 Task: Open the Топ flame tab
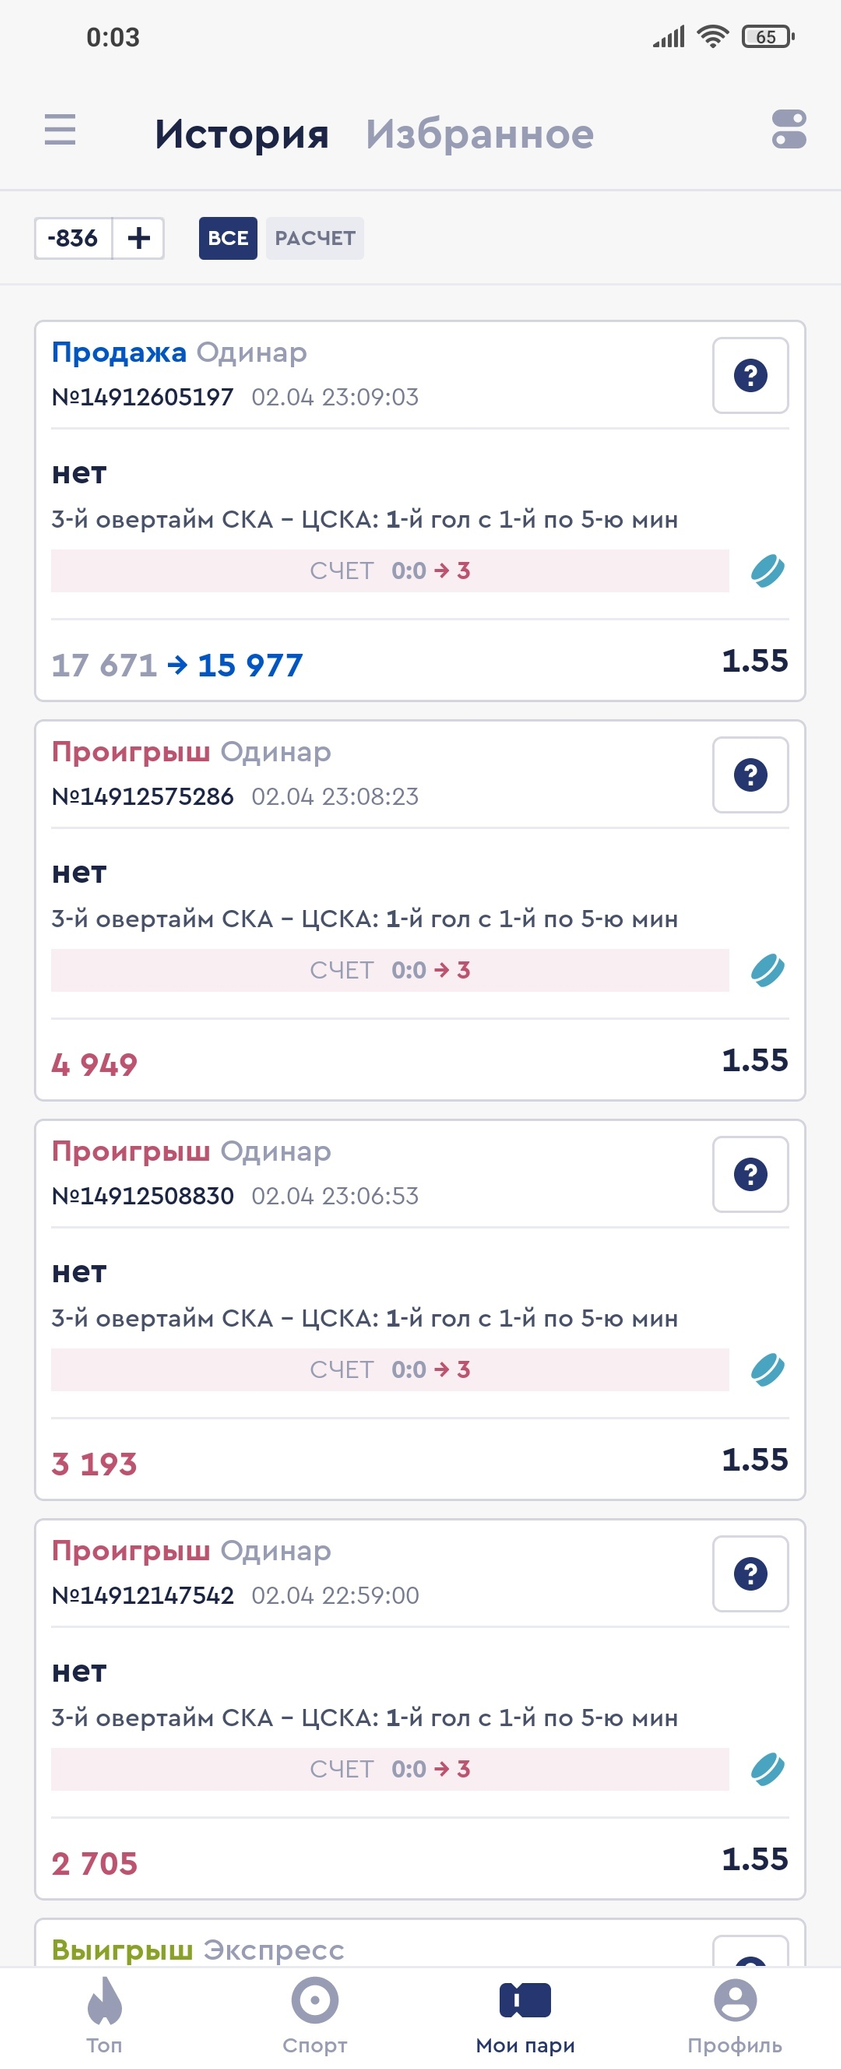(x=104, y=2016)
